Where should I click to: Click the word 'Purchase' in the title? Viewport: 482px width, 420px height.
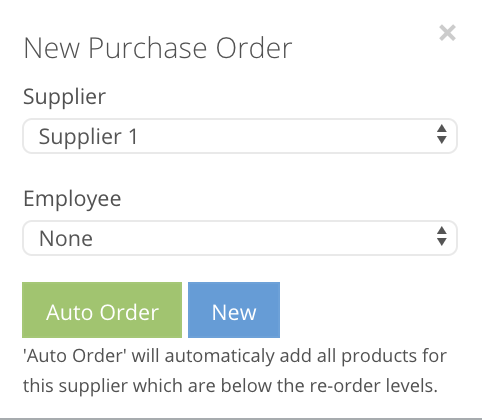pos(147,49)
